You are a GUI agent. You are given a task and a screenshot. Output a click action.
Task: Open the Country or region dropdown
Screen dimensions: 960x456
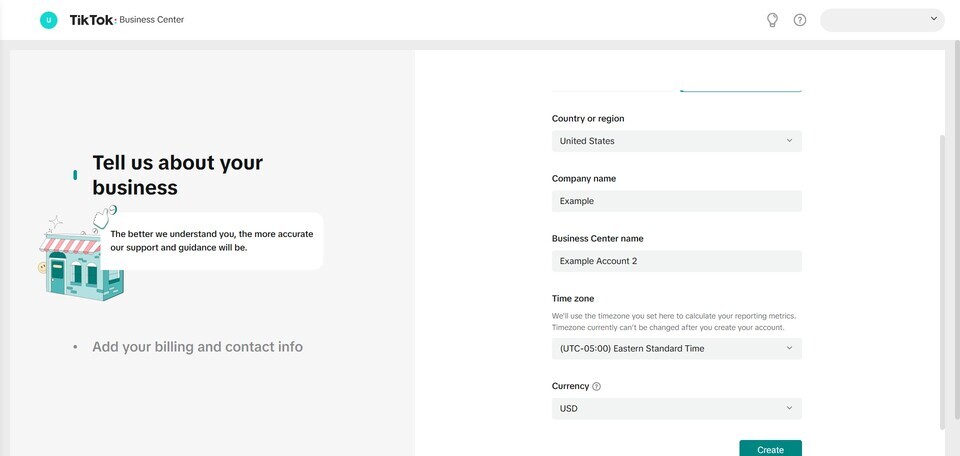[x=676, y=141]
